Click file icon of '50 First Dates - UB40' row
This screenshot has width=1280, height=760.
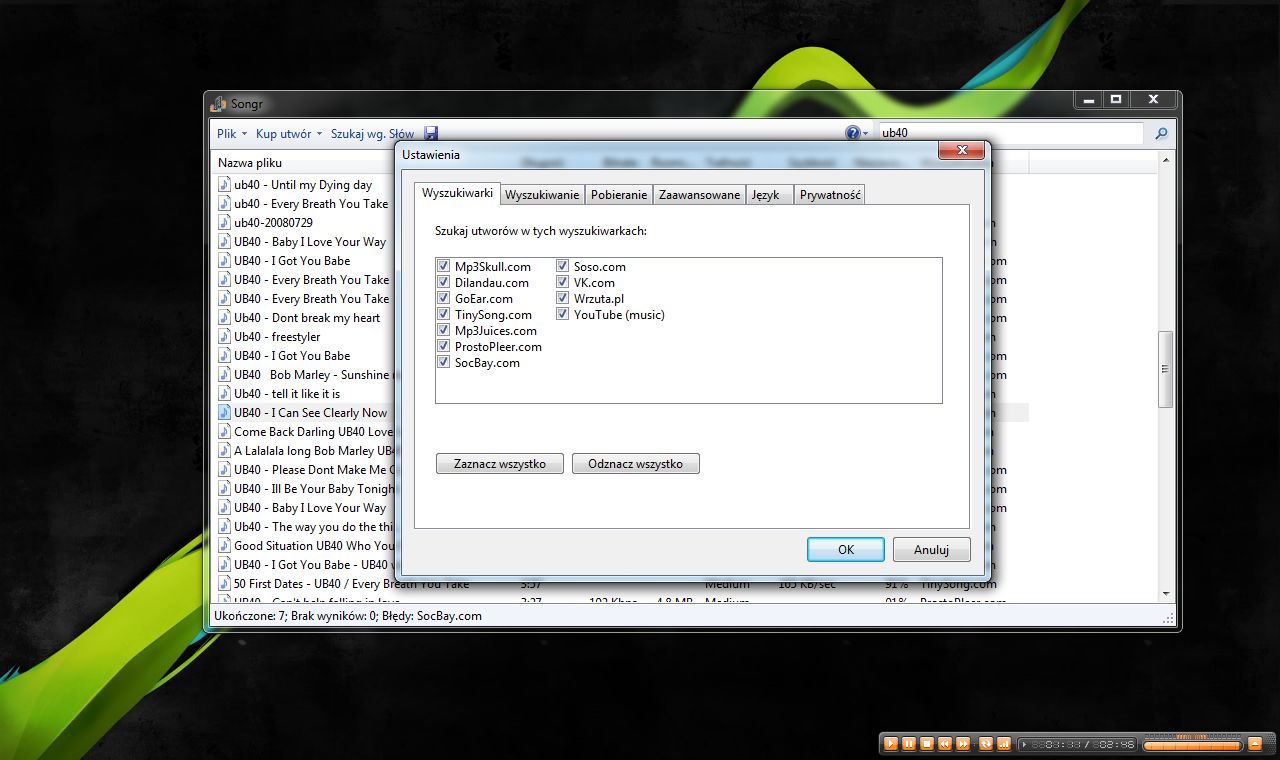[225, 584]
